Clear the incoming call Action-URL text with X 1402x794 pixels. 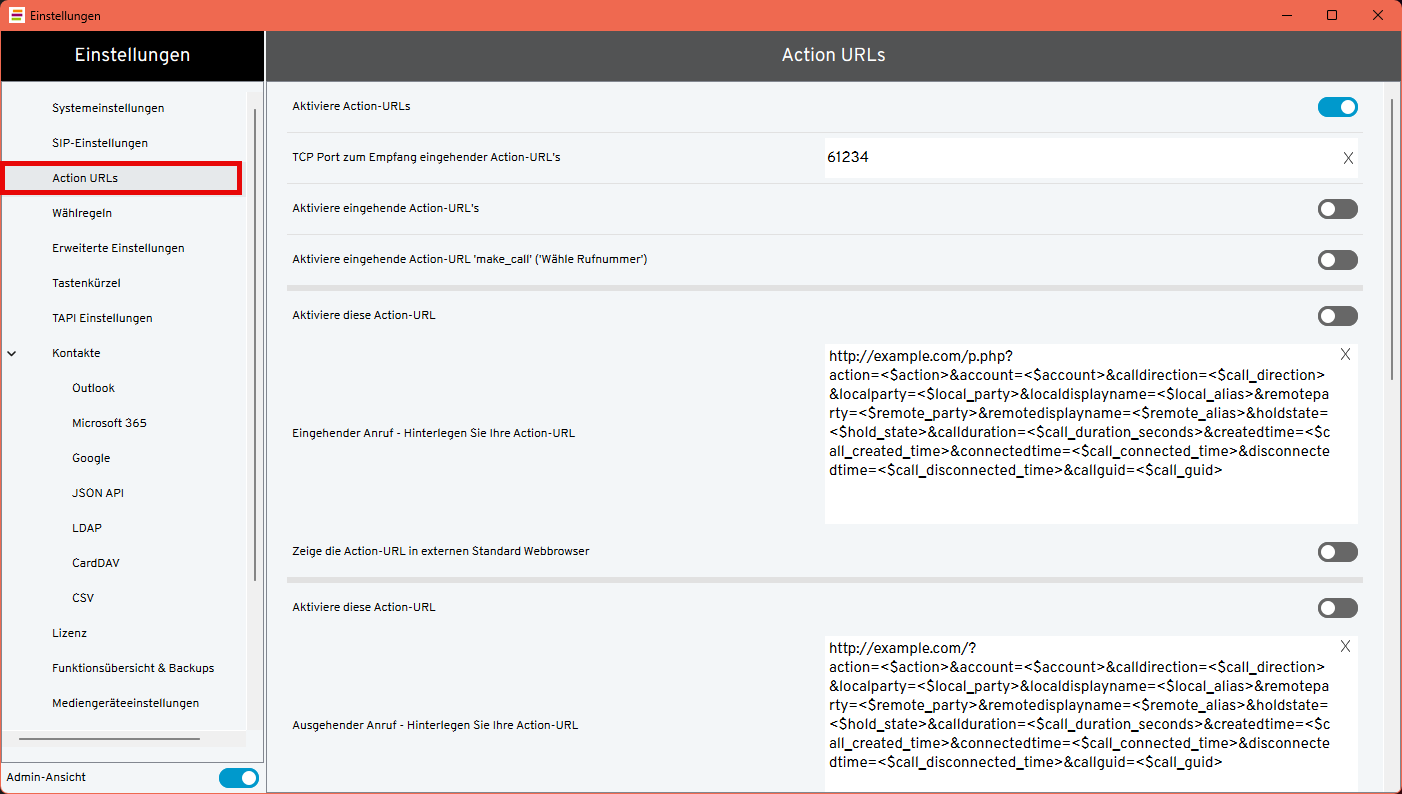1345,354
